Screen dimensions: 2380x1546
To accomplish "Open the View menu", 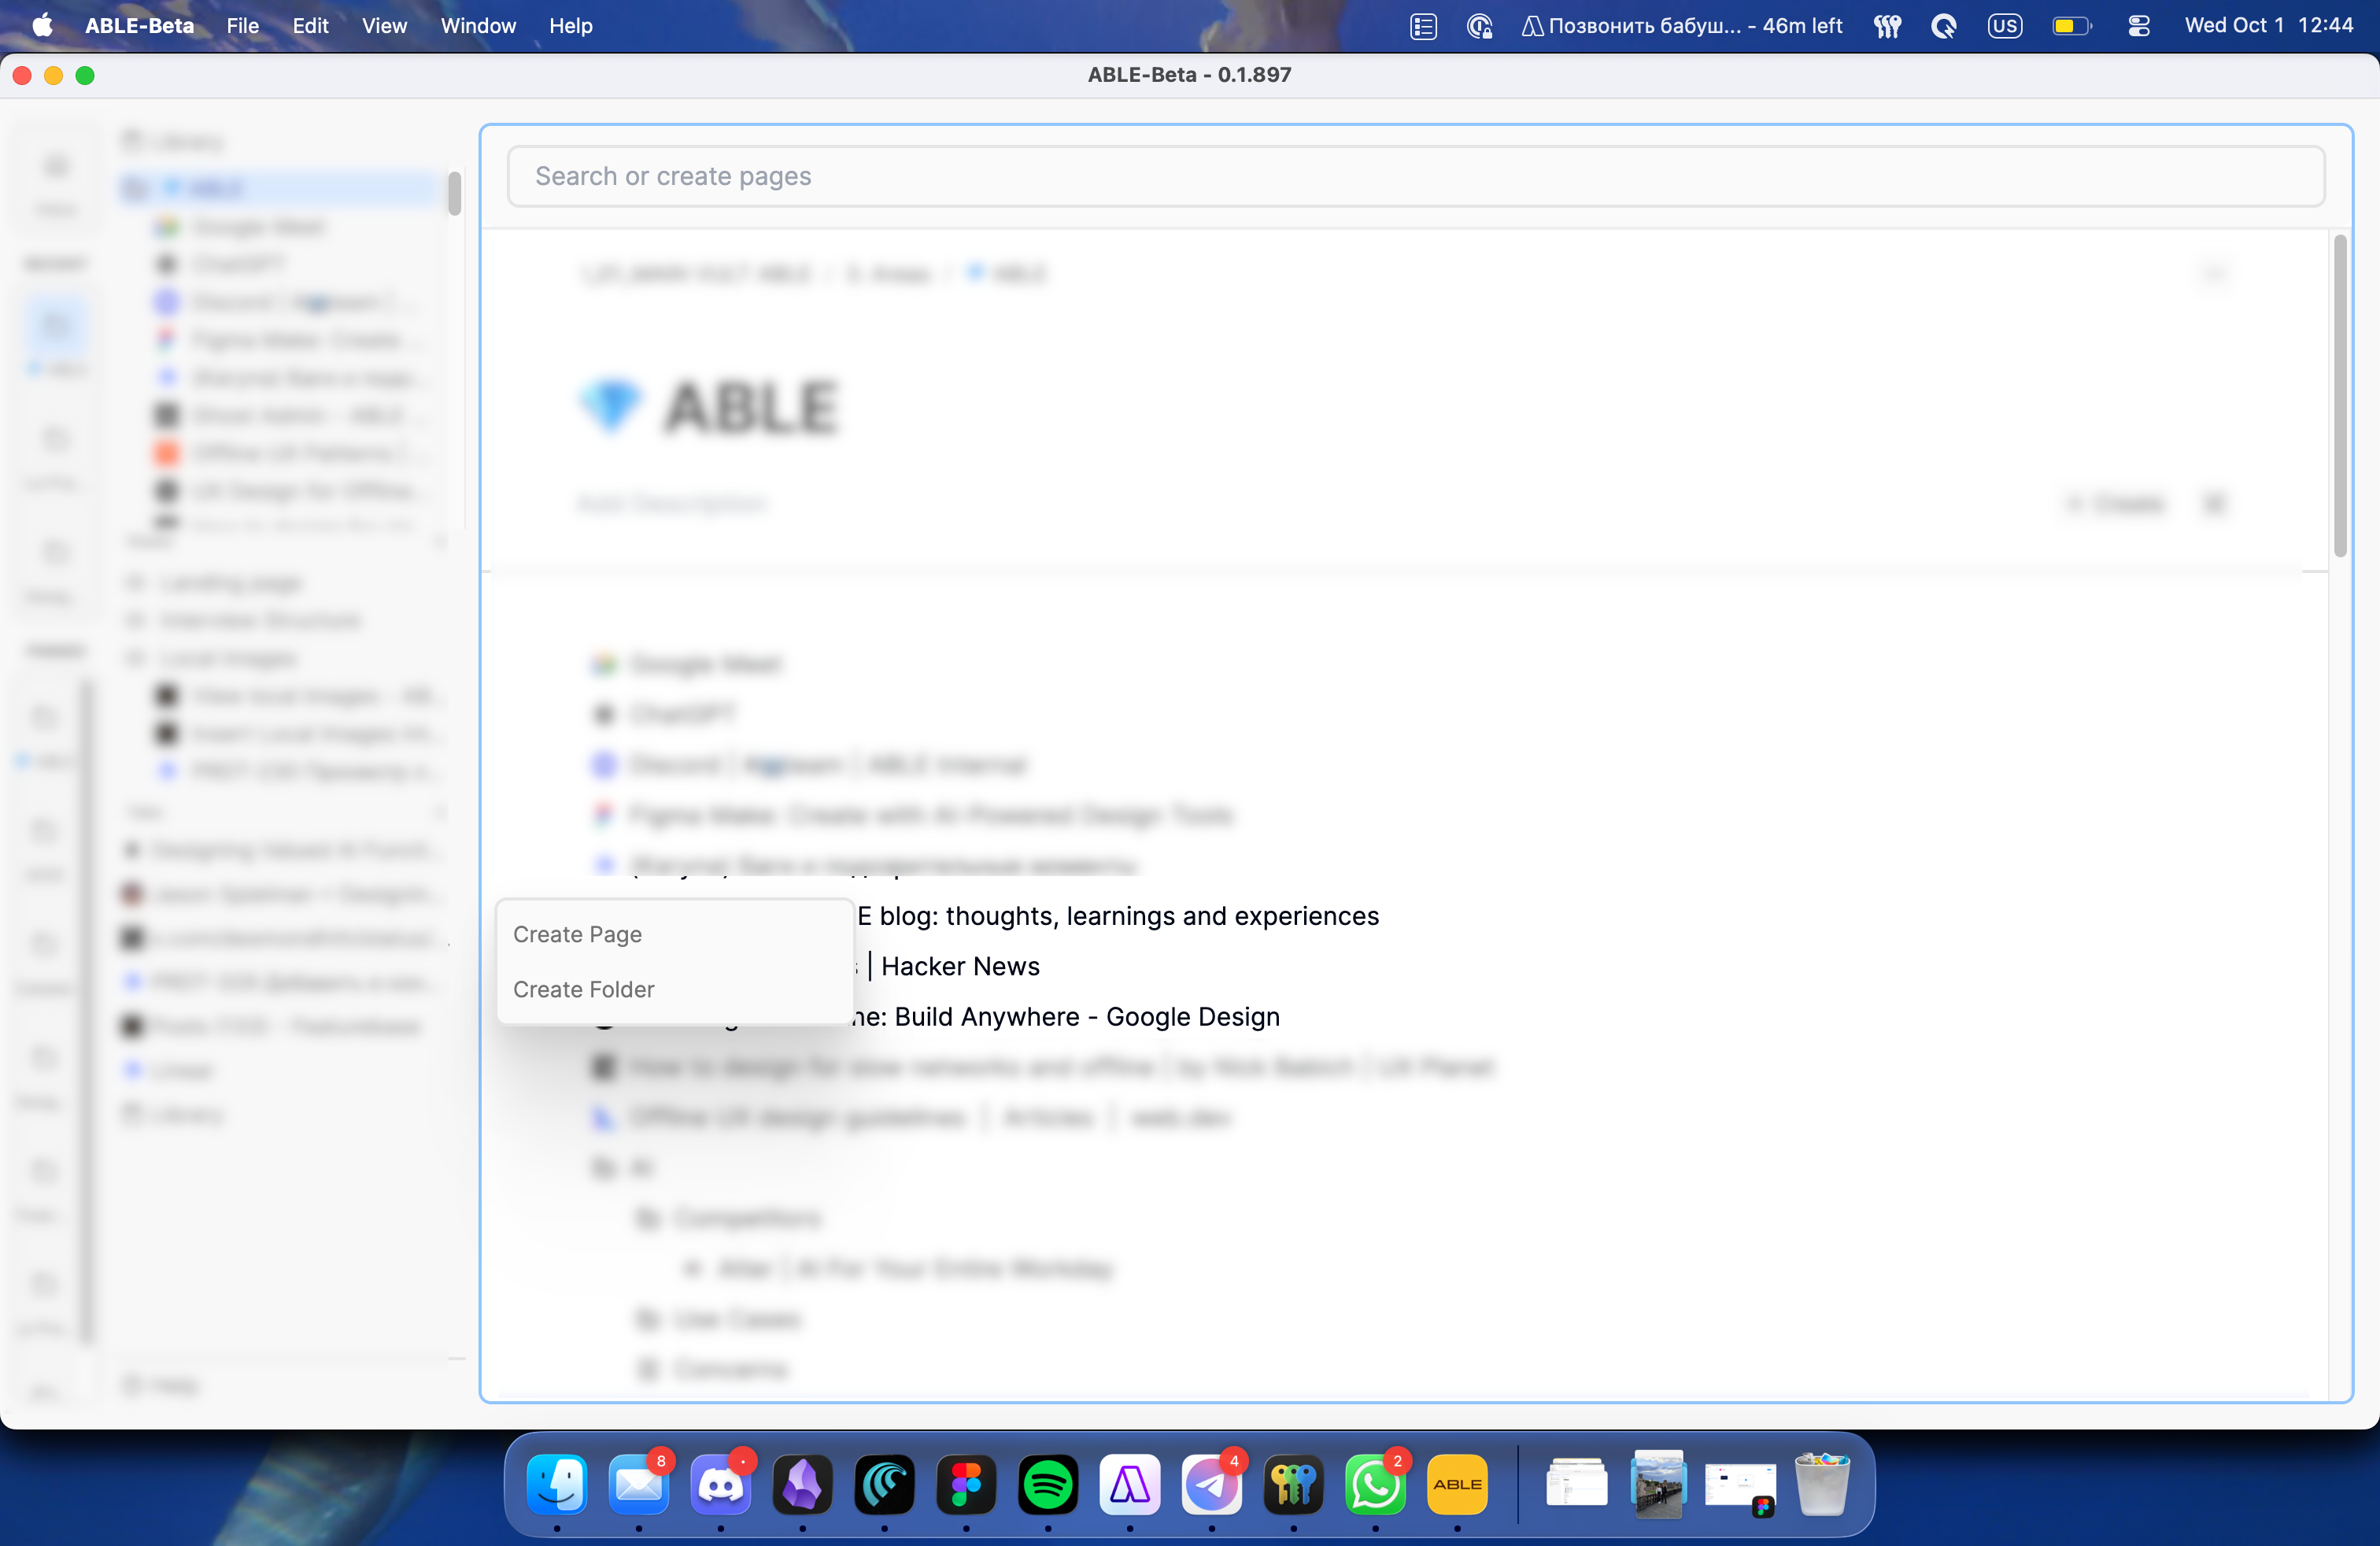I will pos(384,26).
